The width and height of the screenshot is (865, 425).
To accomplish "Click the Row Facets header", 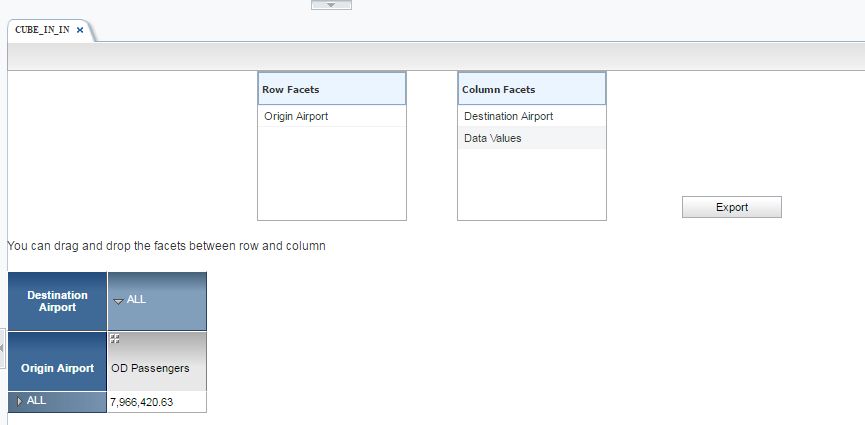I will click(x=331, y=89).
